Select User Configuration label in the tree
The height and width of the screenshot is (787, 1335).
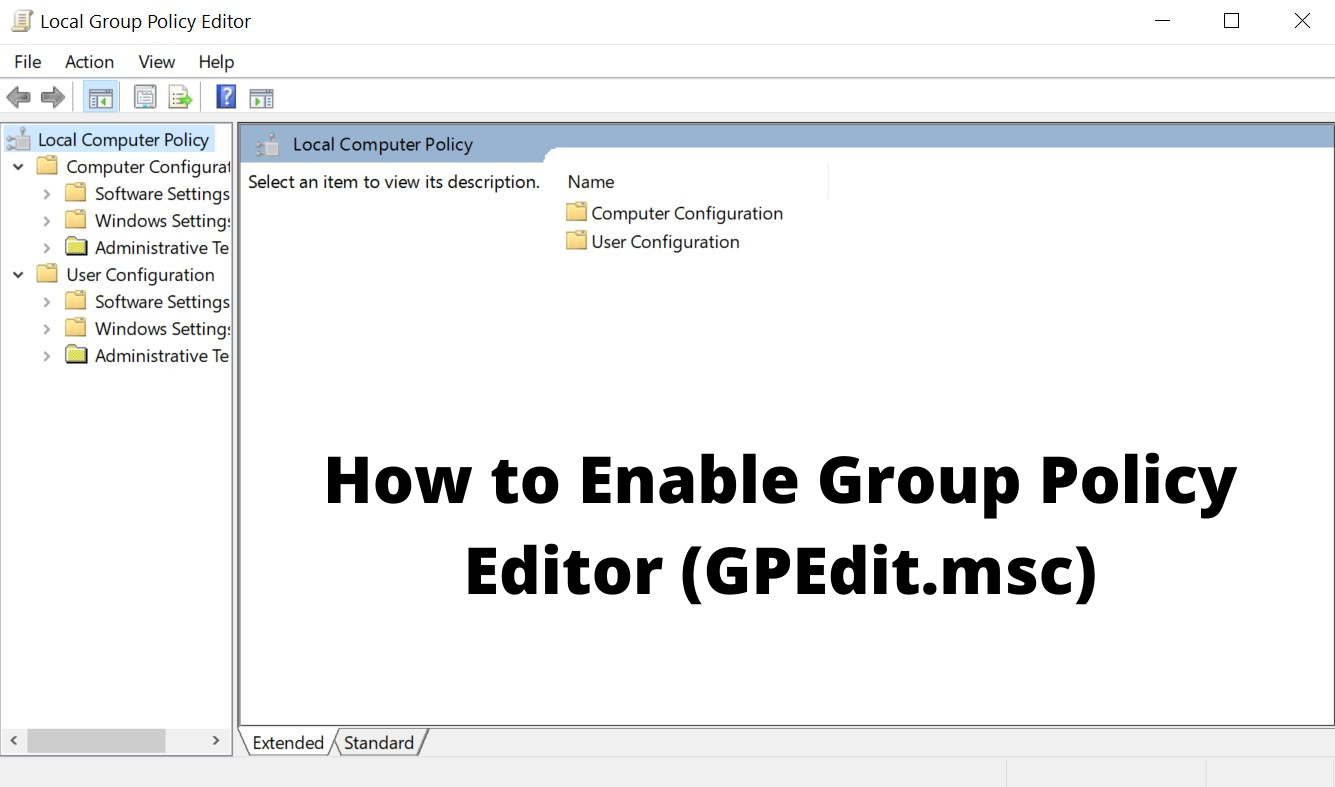tap(140, 275)
